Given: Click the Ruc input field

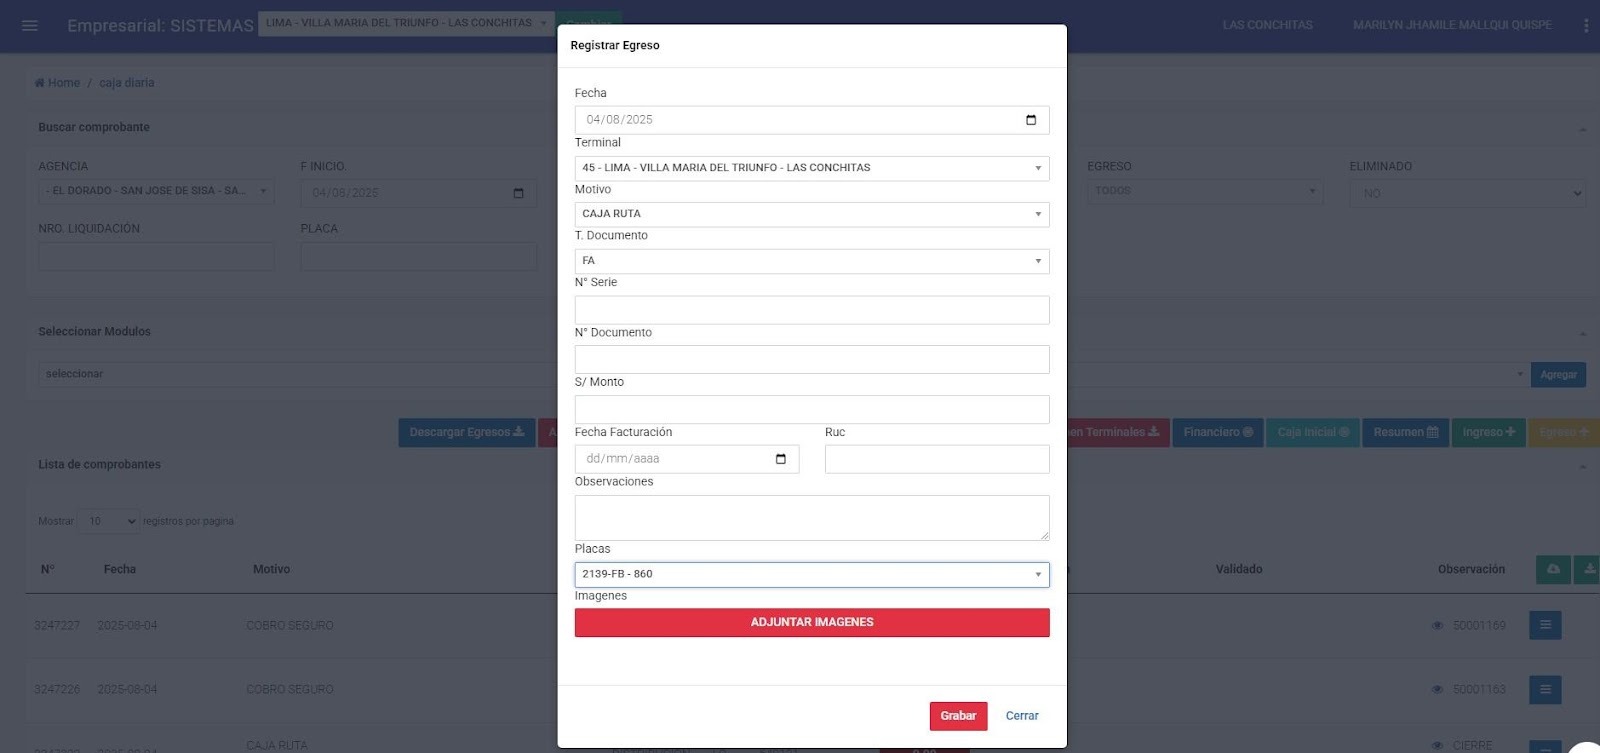Looking at the screenshot, I should point(936,459).
